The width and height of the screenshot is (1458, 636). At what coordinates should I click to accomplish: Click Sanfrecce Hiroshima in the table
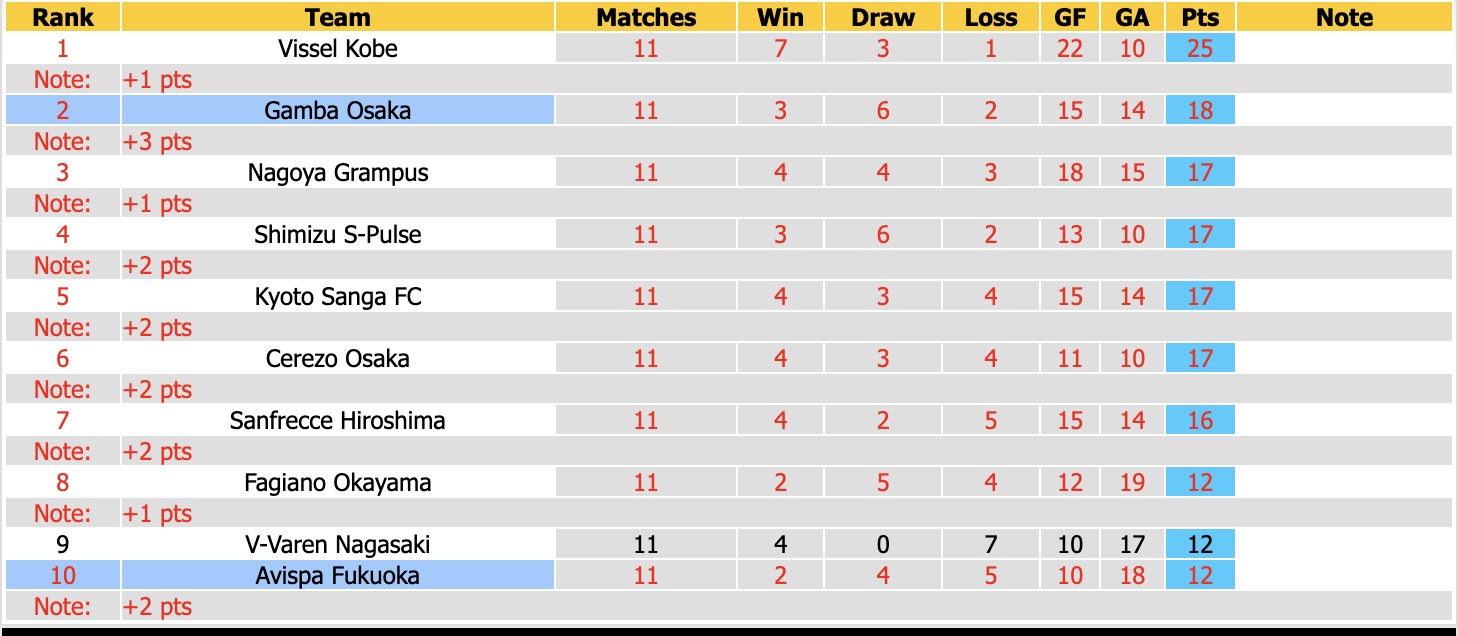point(338,420)
